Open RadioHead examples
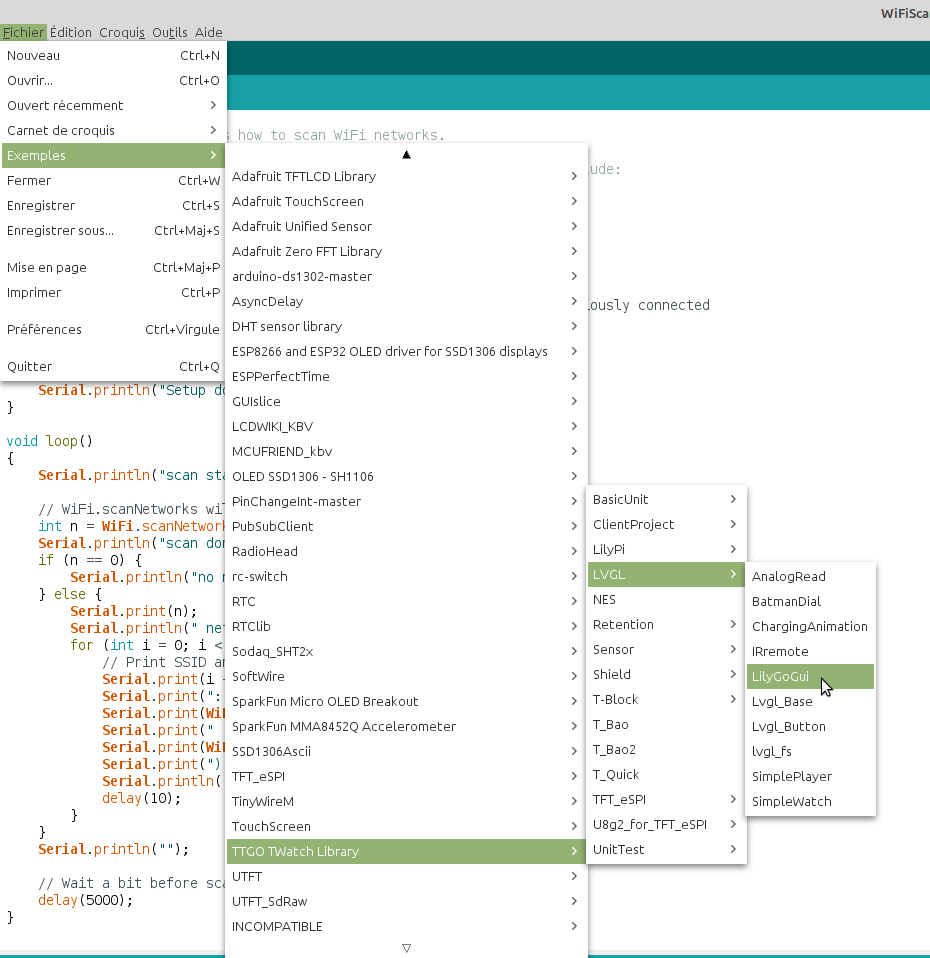Image resolution: width=930 pixels, height=958 pixels. [x=406, y=552]
